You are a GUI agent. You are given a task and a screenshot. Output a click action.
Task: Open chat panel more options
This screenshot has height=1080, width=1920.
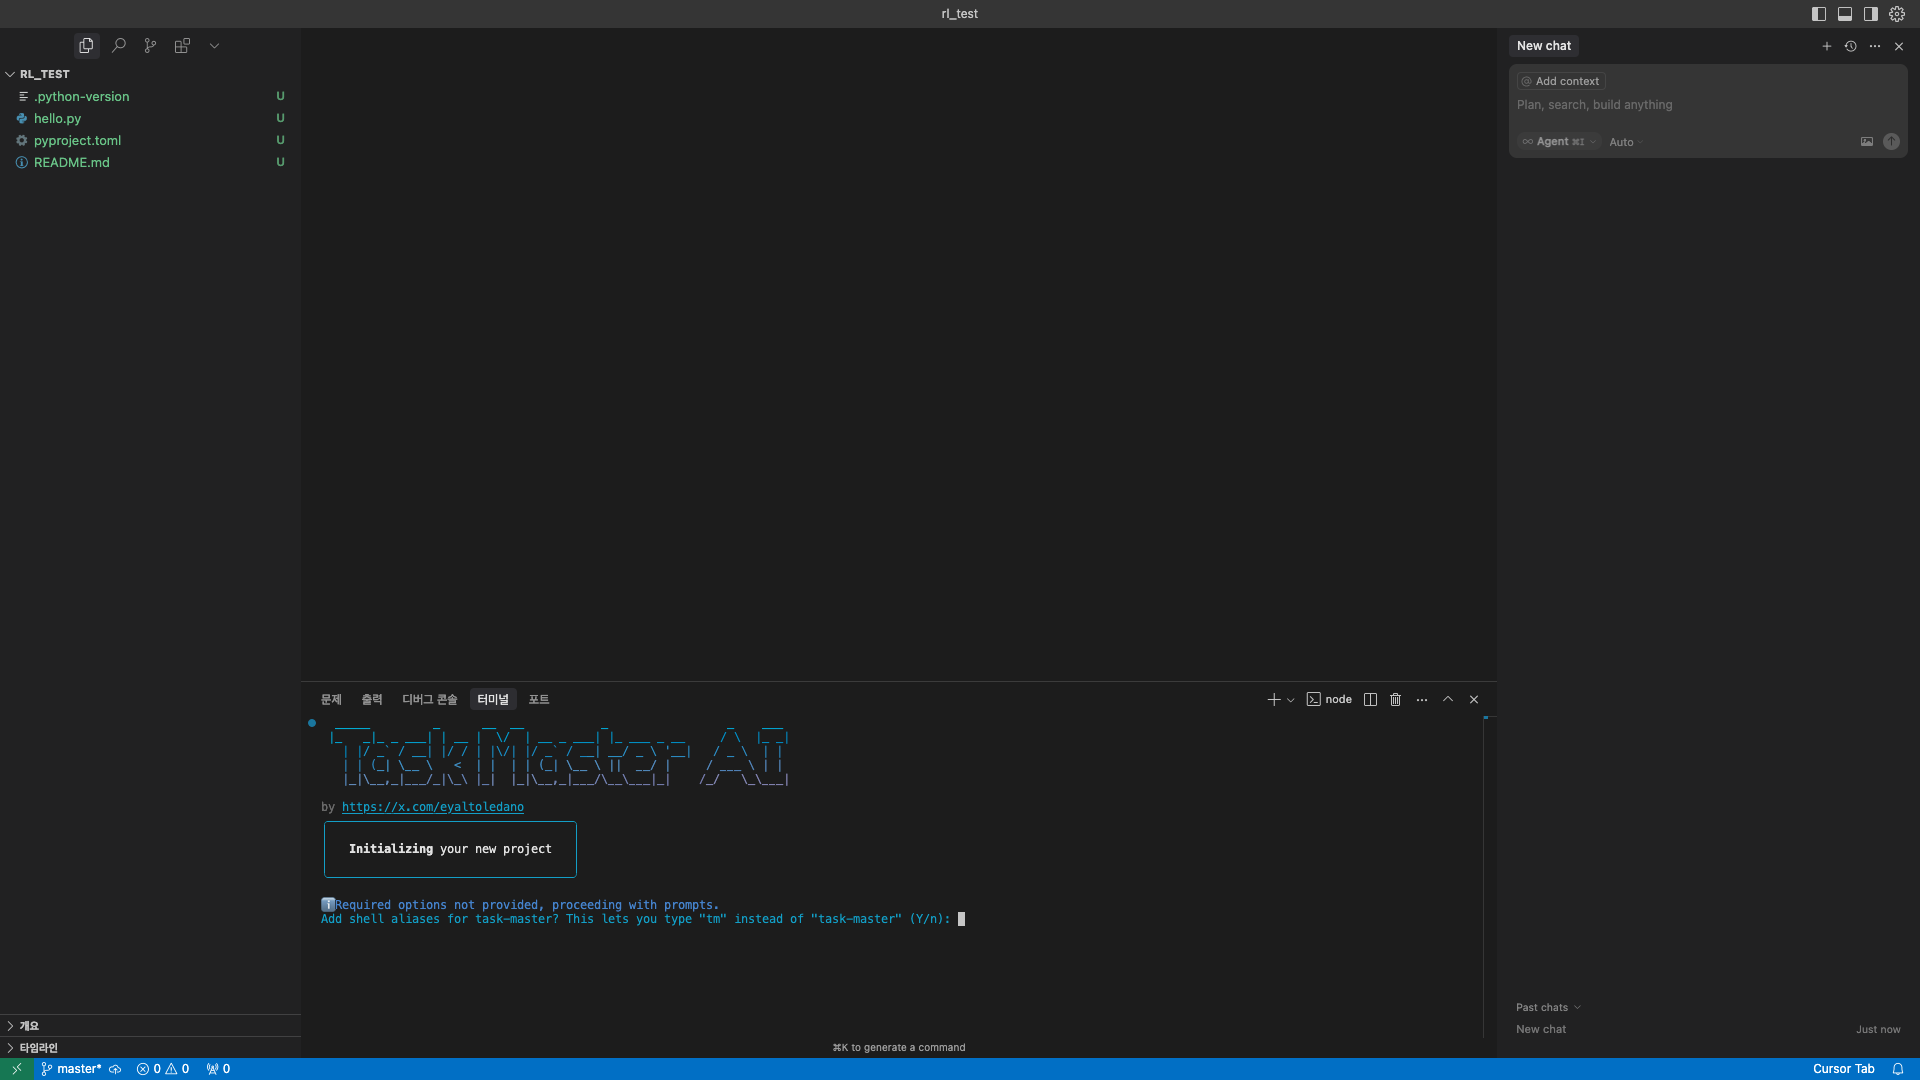(1875, 46)
